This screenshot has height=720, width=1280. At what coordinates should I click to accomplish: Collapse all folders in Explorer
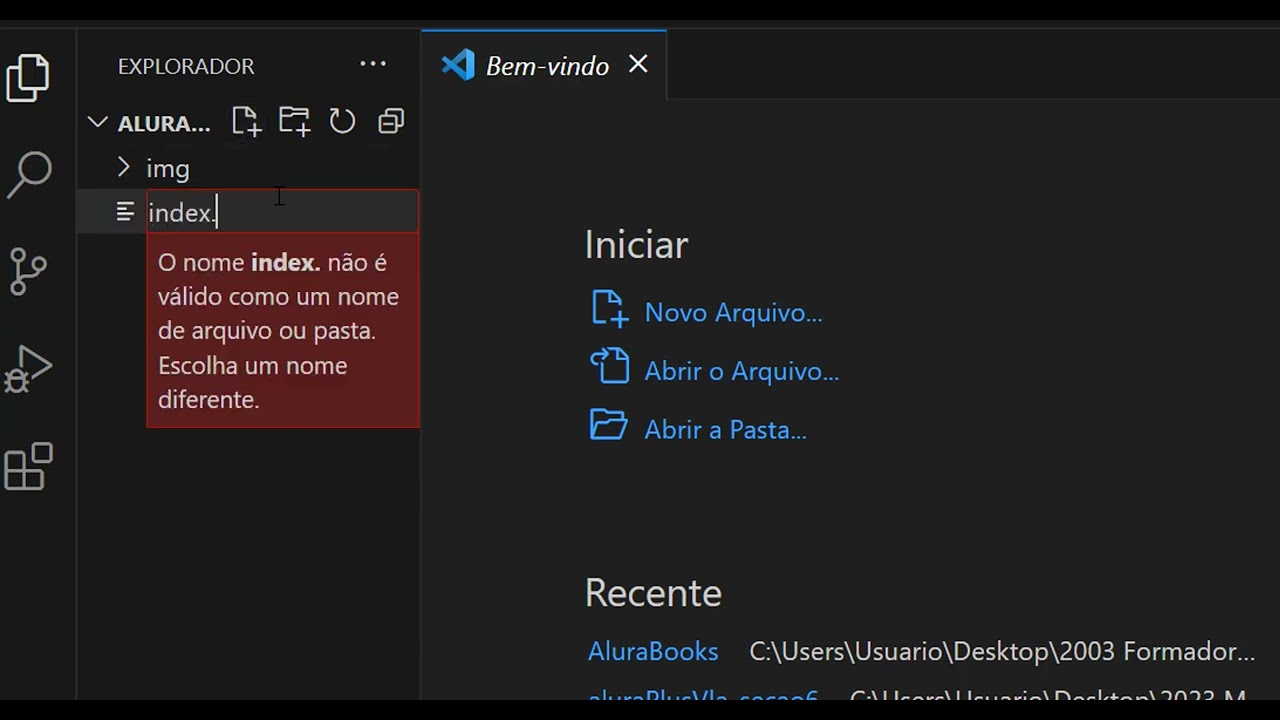(x=391, y=122)
